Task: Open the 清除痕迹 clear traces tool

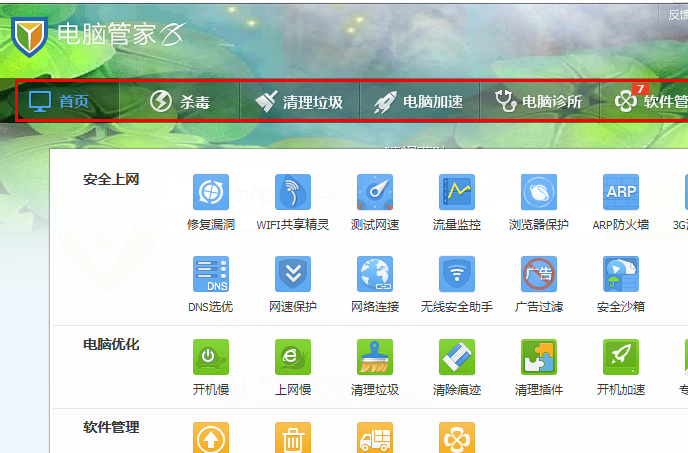Action: click(x=456, y=357)
